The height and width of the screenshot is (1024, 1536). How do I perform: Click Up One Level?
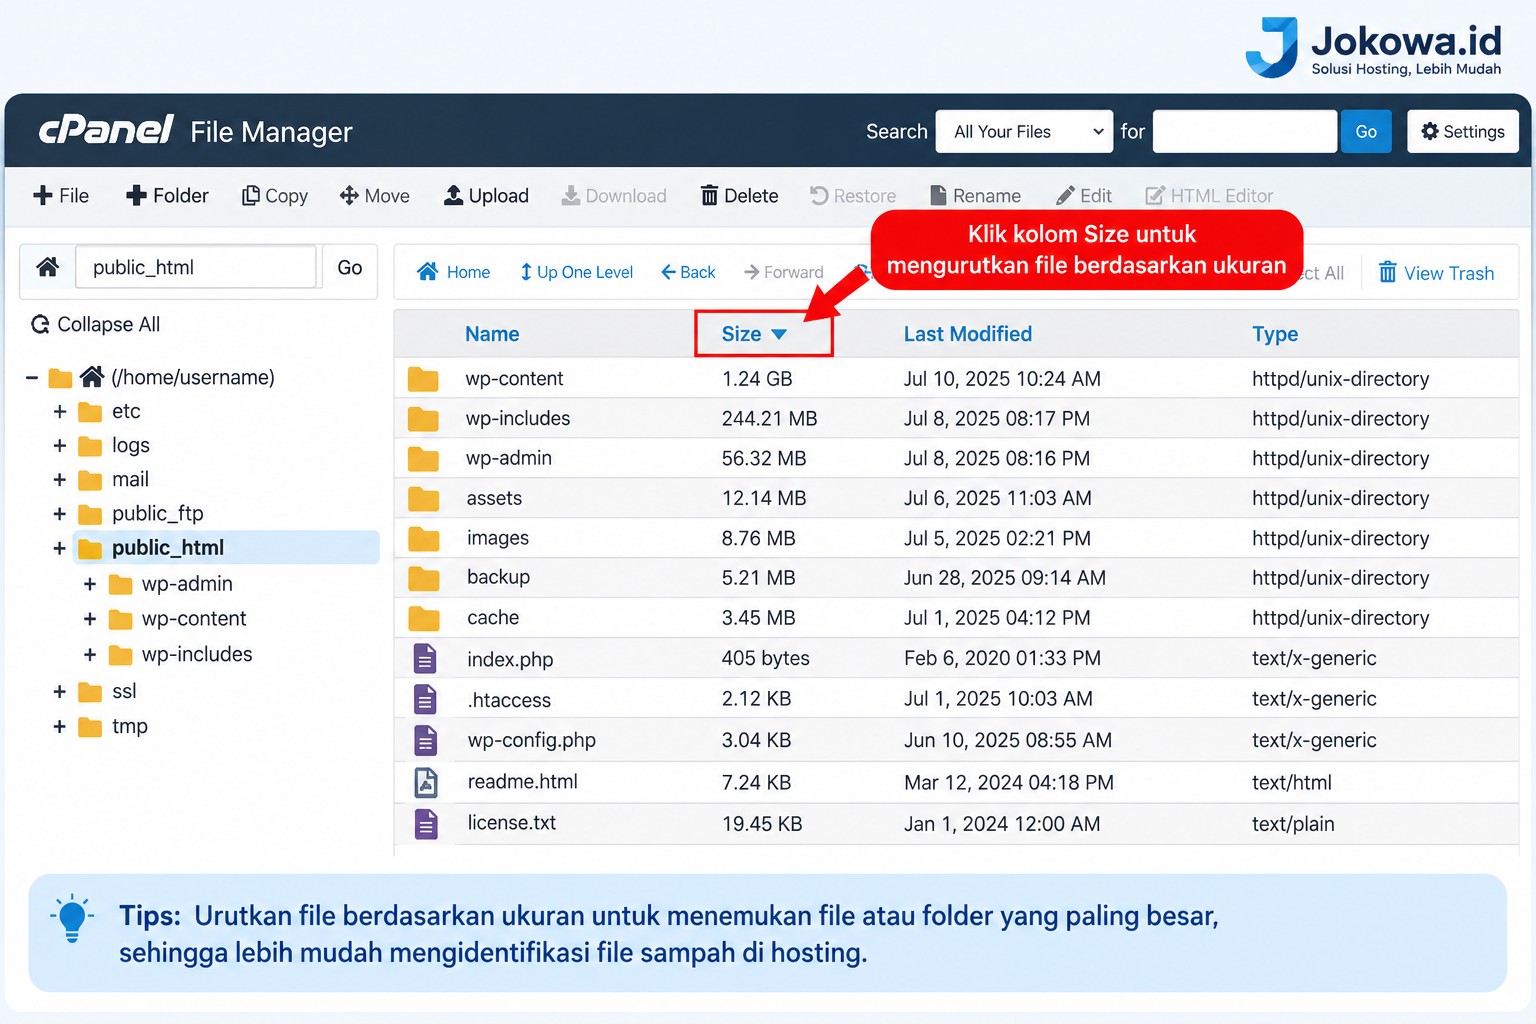coord(576,272)
